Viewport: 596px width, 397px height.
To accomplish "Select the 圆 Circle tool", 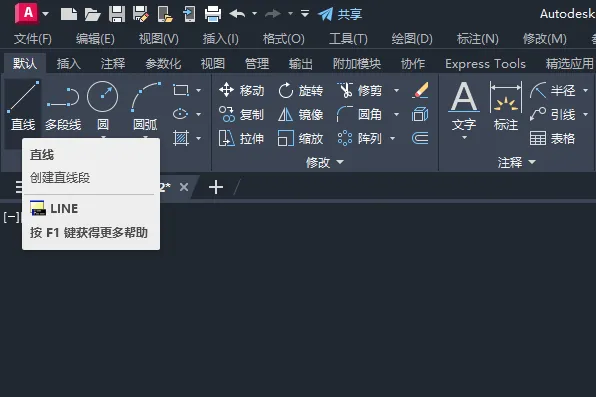I will coord(103,106).
